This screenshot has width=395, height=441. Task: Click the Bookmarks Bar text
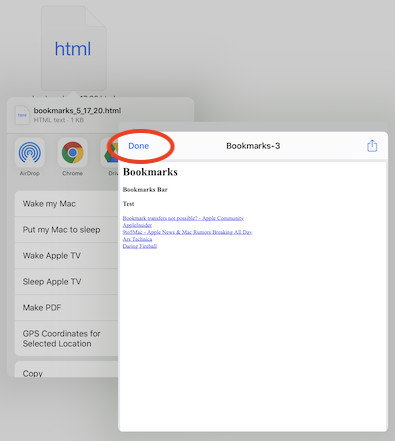point(145,190)
